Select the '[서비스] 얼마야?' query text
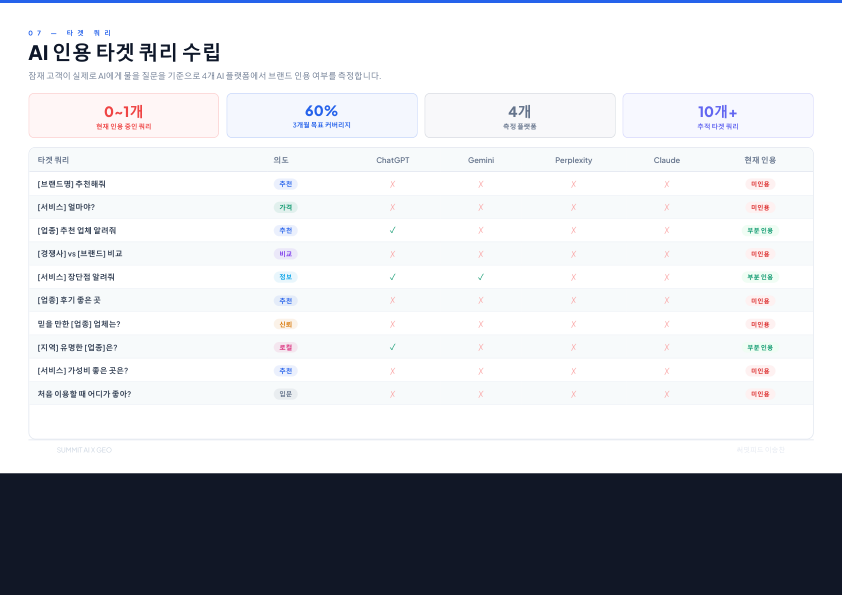The height and width of the screenshot is (595, 842). tap(66, 207)
